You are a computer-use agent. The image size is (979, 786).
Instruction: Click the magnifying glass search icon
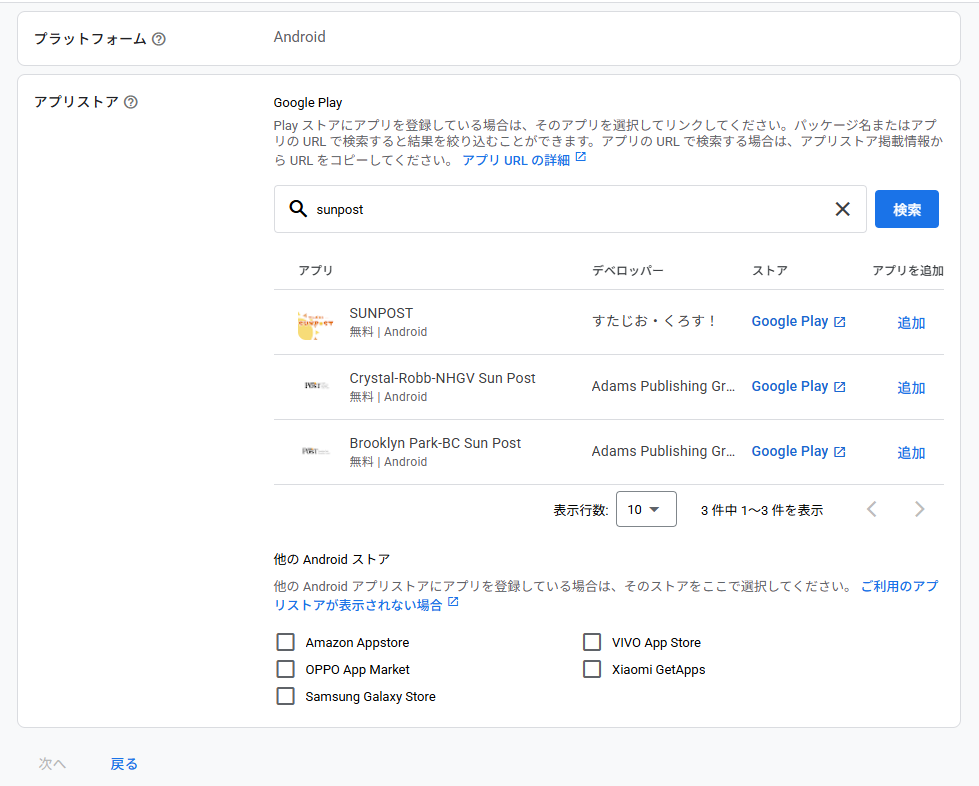pyautogui.click(x=298, y=209)
